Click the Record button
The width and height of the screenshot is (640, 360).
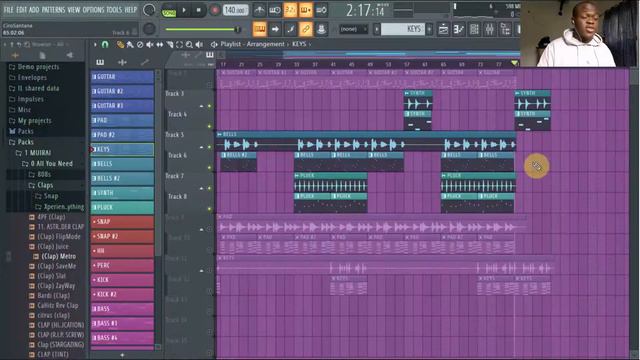(214, 10)
